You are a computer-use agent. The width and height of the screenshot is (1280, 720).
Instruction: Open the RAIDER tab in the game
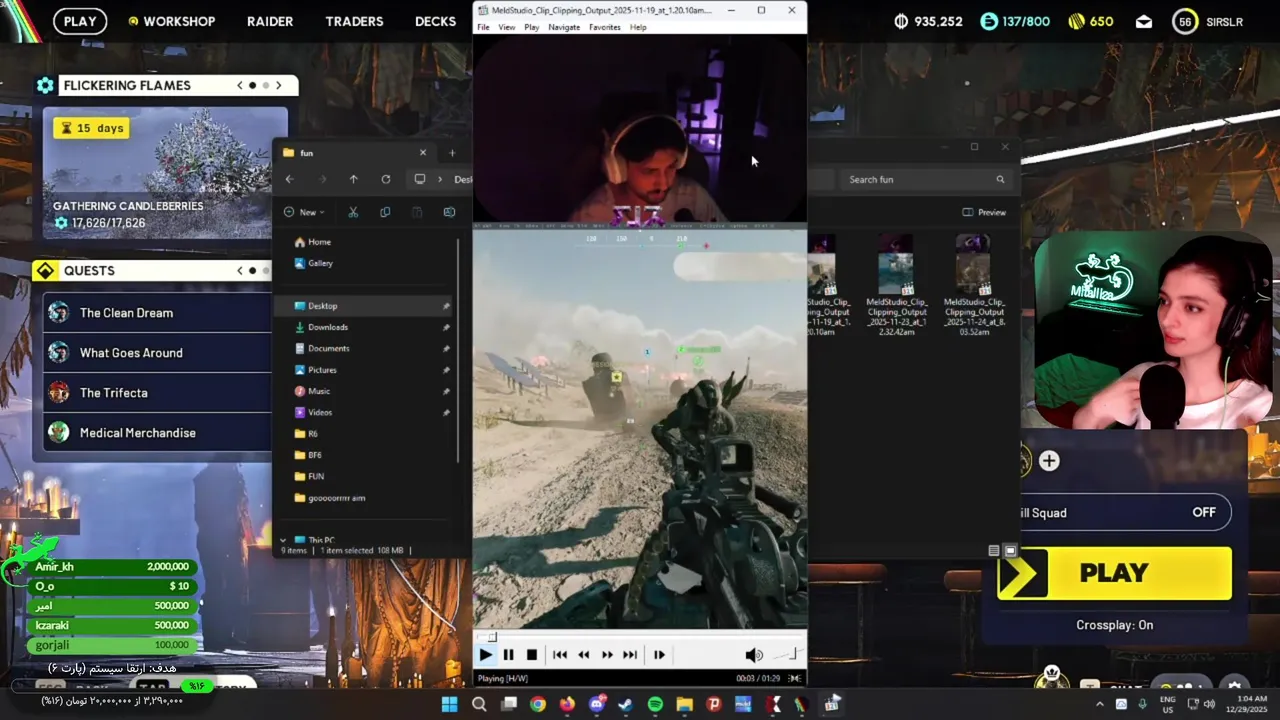270,21
